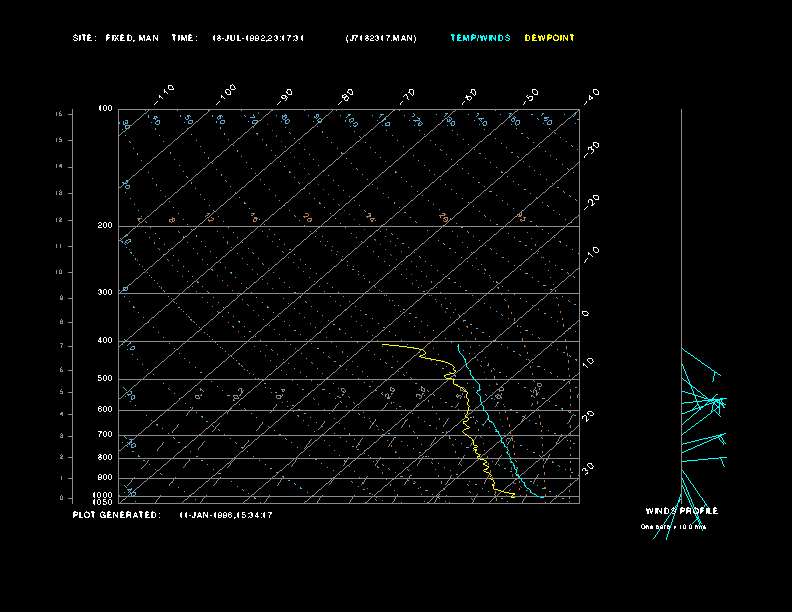Screen dimensions: 792x612
Task: Click the 500 hPa pressure label
Action: pyautogui.click(x=105, y=379)
